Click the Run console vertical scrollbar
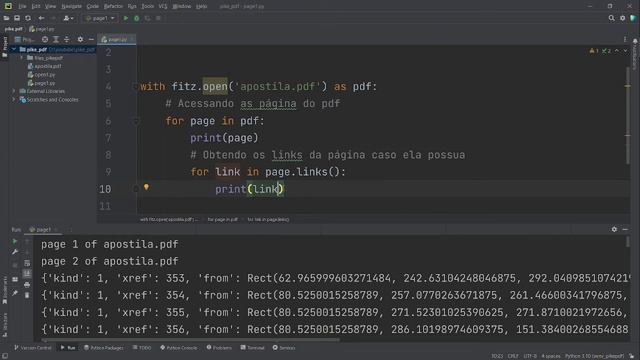This screenshot has height=360, width=640. (x=628, y=242)
